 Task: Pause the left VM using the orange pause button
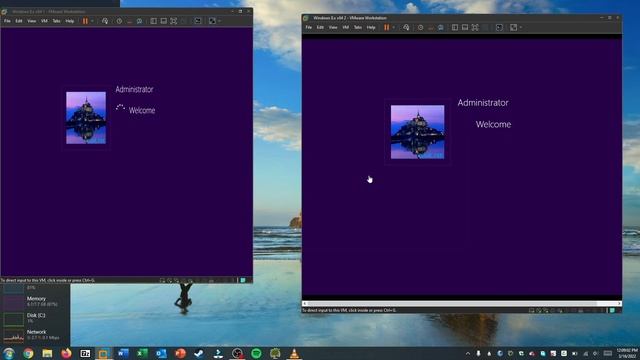pyautogui.click(x=85, y=21)
